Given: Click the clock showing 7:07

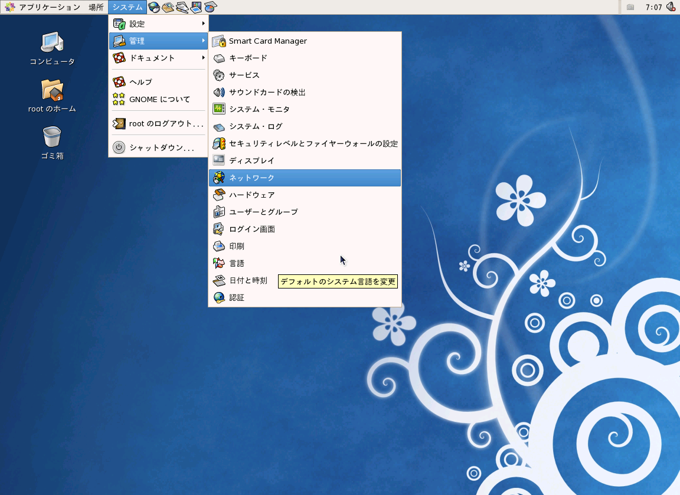Looking at the screenshot, I should tap(653, 7).
